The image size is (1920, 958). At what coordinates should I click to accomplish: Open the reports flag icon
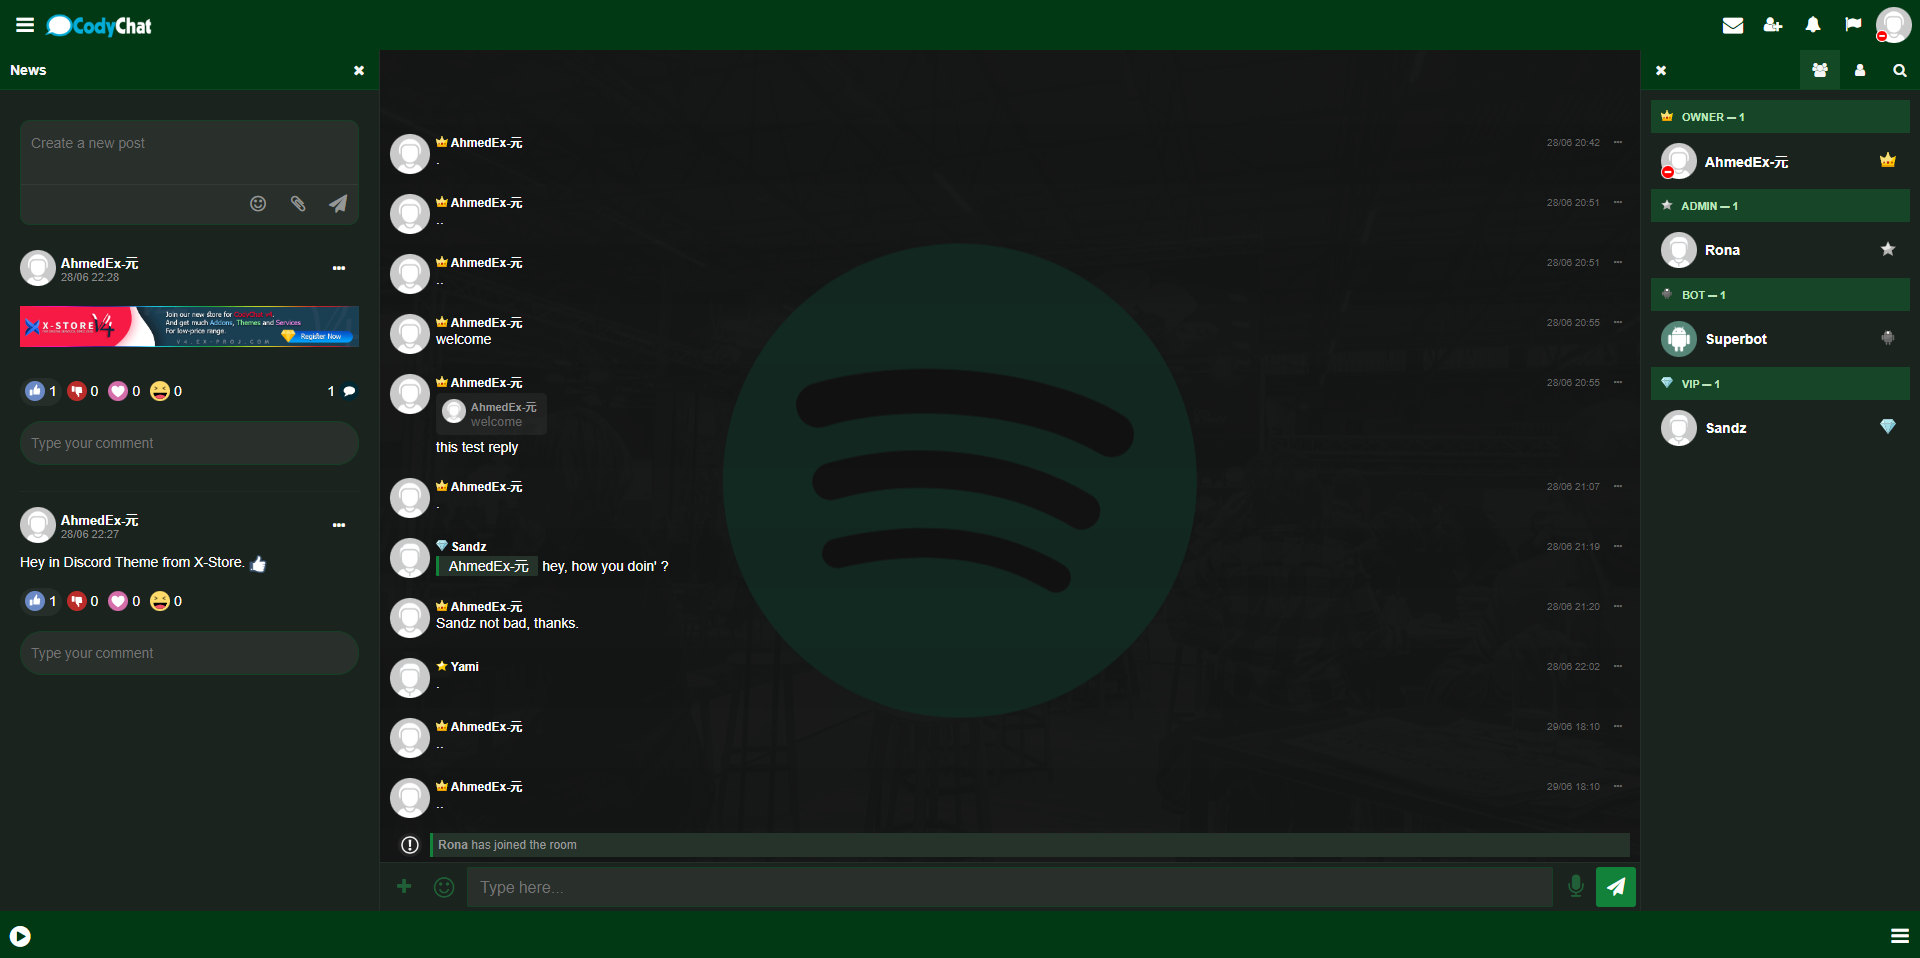(x=1853, y=25)
